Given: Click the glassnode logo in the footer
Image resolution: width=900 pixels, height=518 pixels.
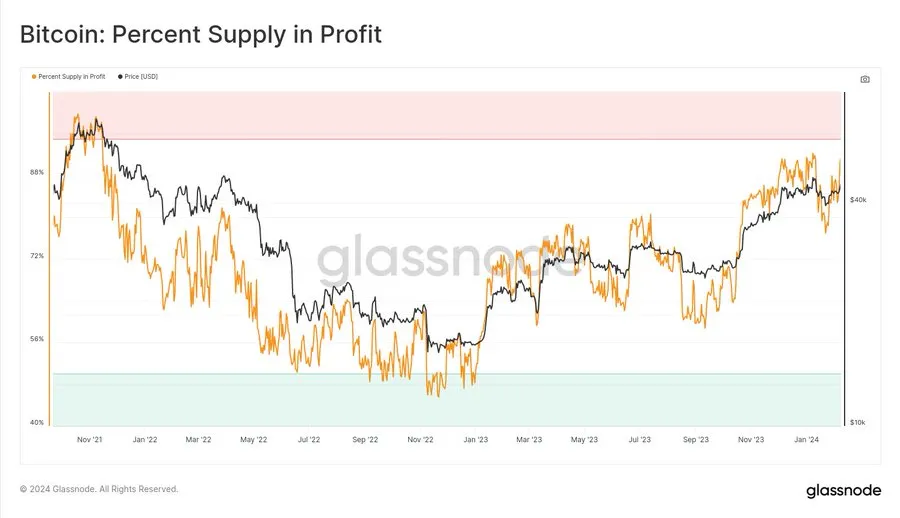Looking at the screenshot, I should coord(842,490).
